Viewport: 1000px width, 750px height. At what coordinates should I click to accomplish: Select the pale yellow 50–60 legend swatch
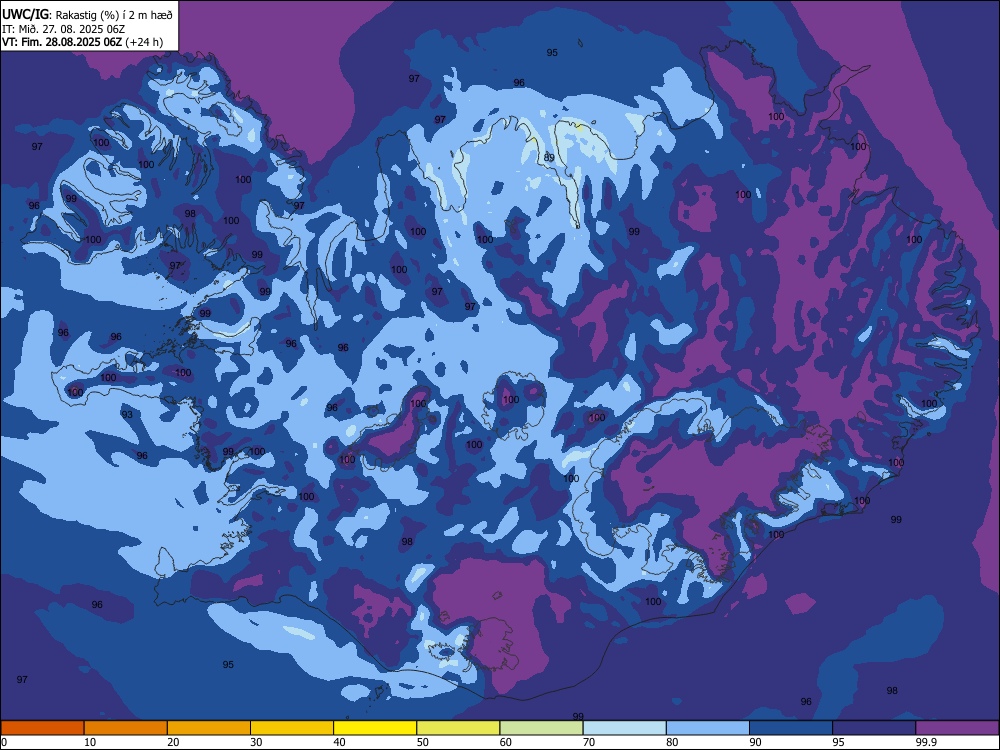(458, 728)
